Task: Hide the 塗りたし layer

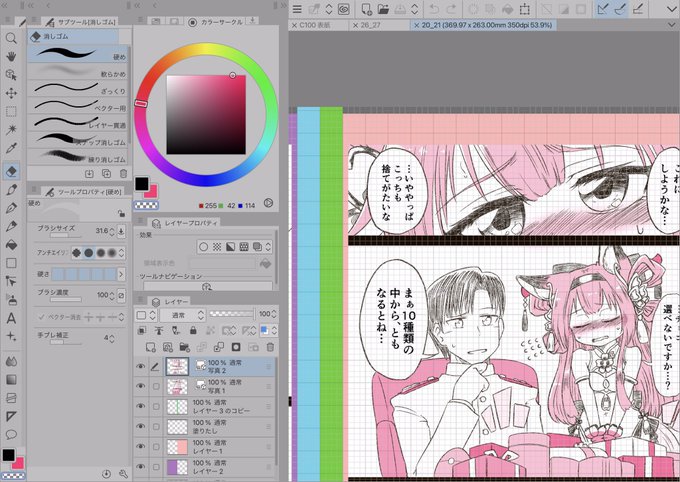Action: click(x=141, y=426)
